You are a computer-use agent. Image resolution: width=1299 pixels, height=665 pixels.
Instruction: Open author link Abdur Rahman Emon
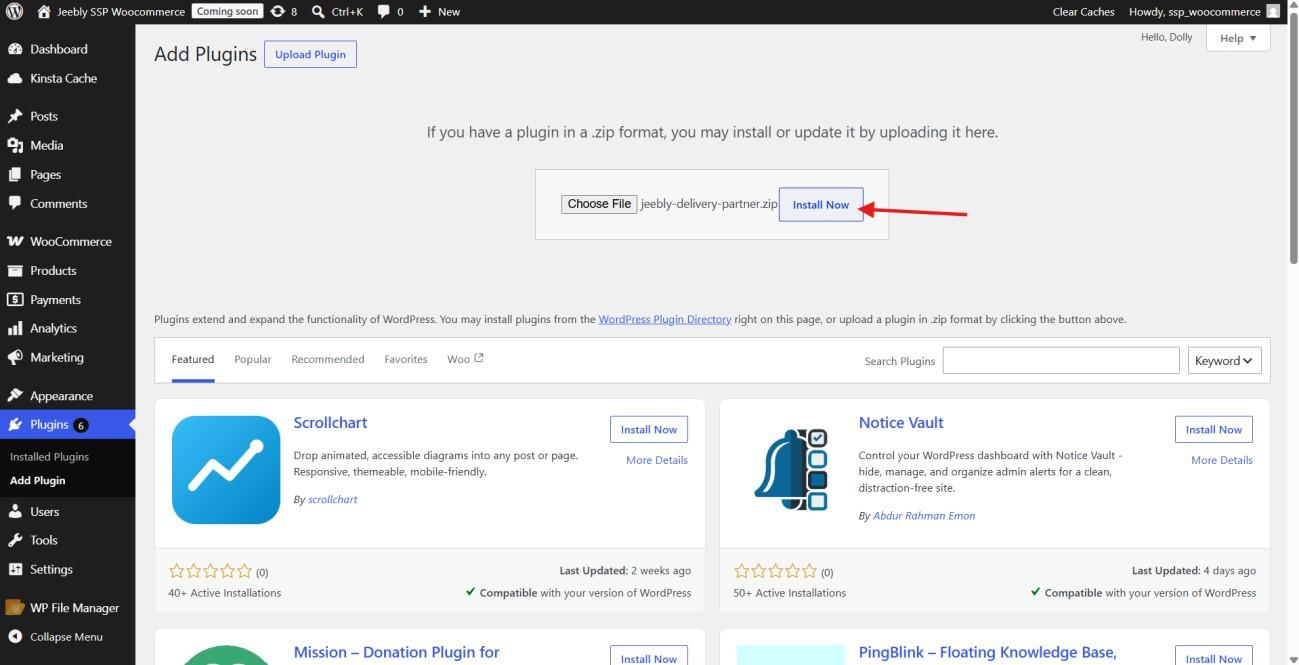[x=924, y=516]
